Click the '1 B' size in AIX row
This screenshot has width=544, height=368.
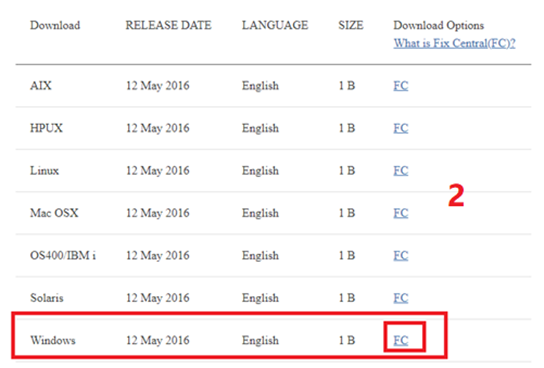coord(347,85)
